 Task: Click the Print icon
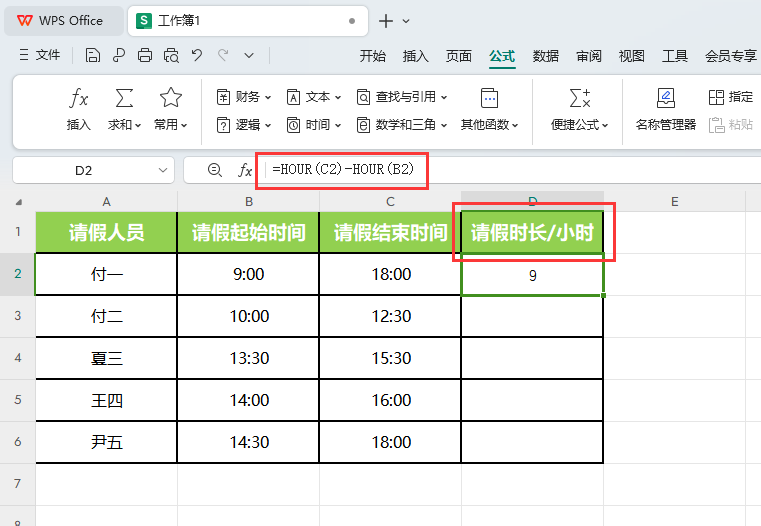coord(145,55)
